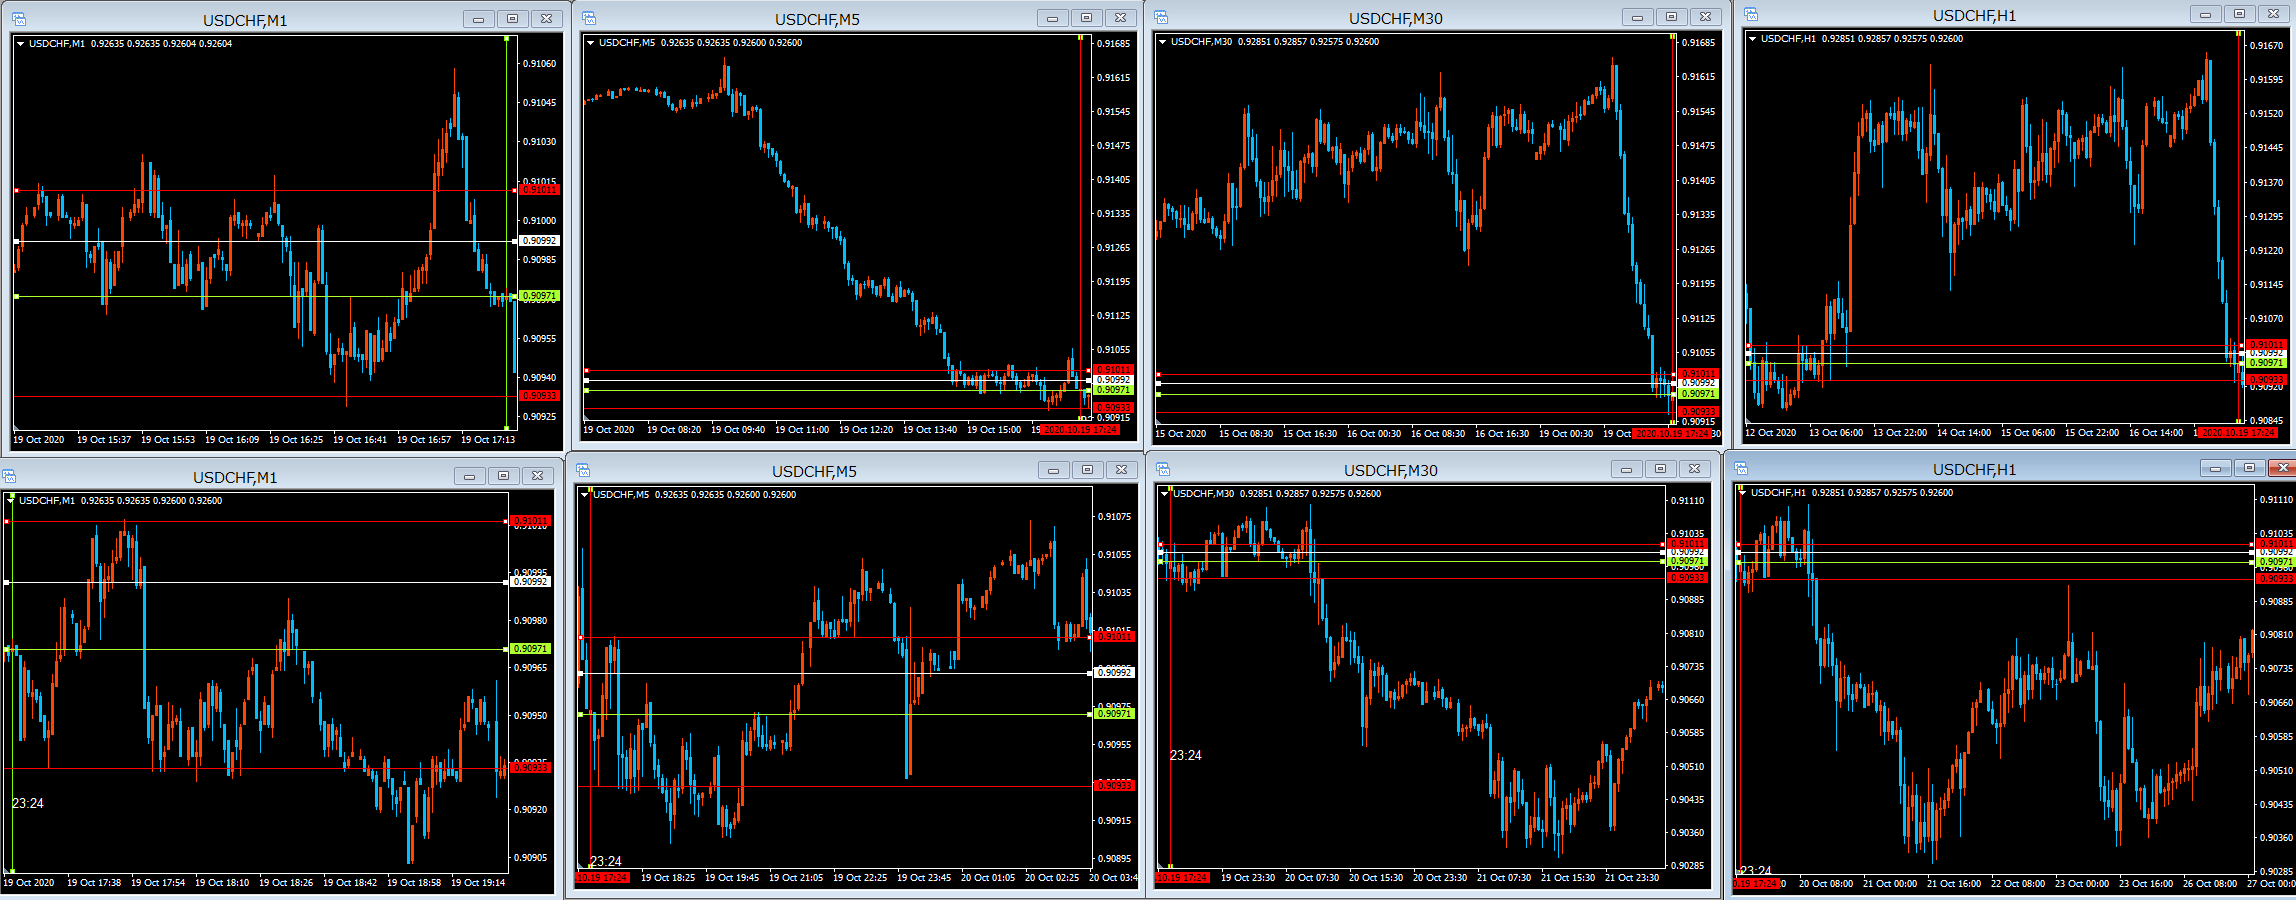Expand the triangle beside upper USDCHF,M1 chart label
The image size is (2296, 900).
click(x=20, y=44)
